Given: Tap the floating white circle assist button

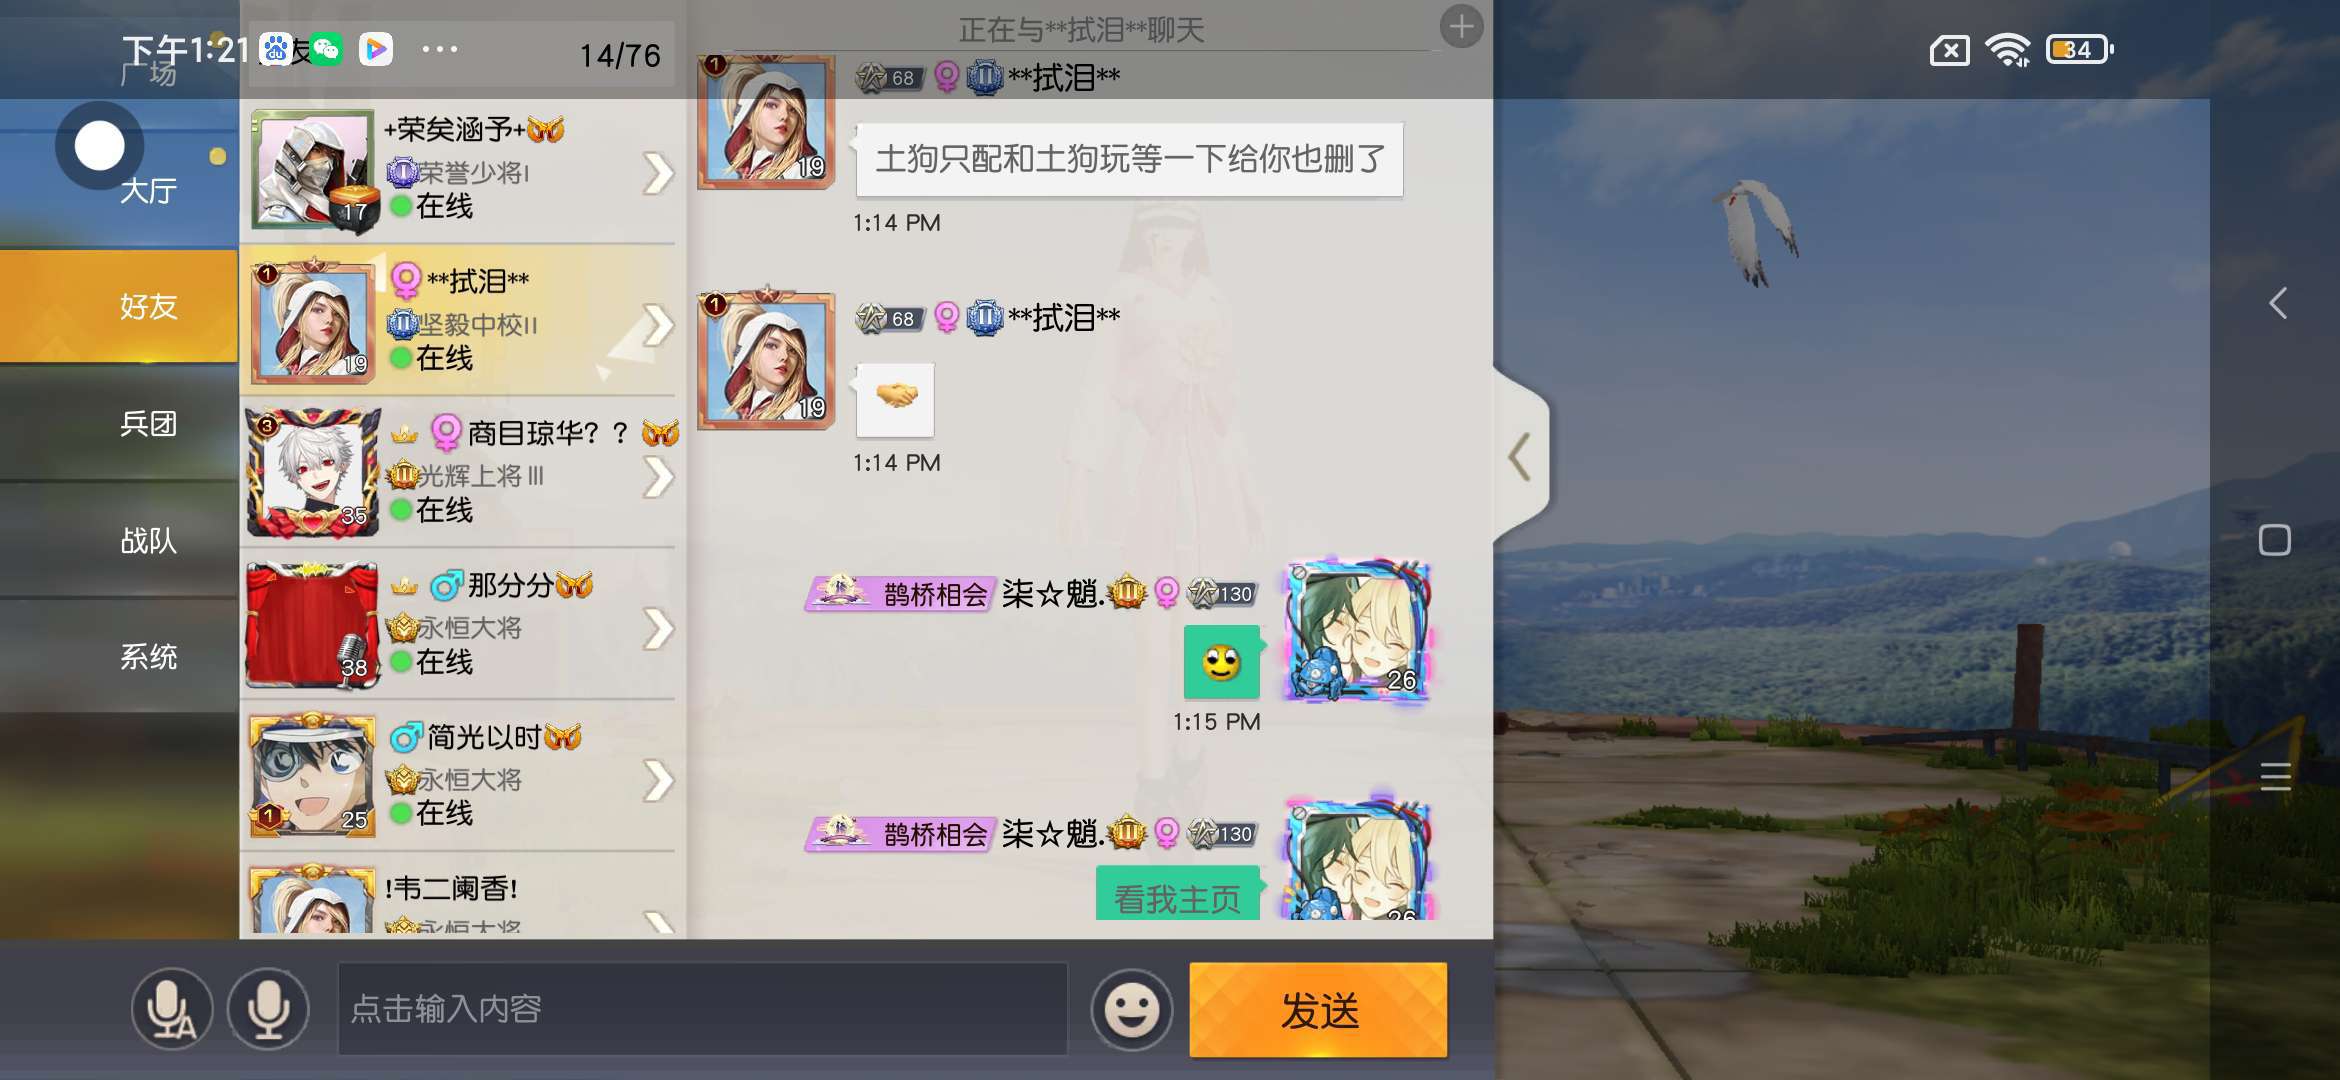Looking at the screenshot, I should pos(100,146).
